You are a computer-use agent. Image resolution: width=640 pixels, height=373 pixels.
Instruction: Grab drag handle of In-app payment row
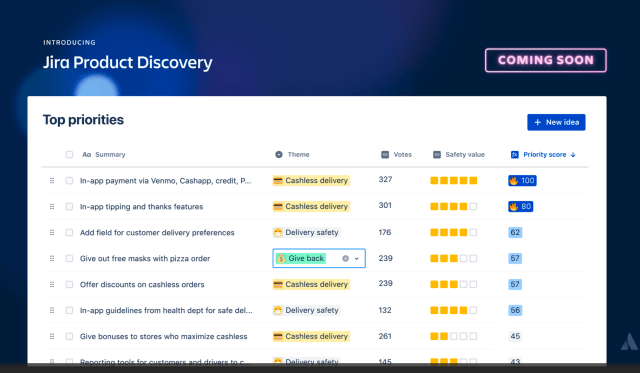(52, 180)
